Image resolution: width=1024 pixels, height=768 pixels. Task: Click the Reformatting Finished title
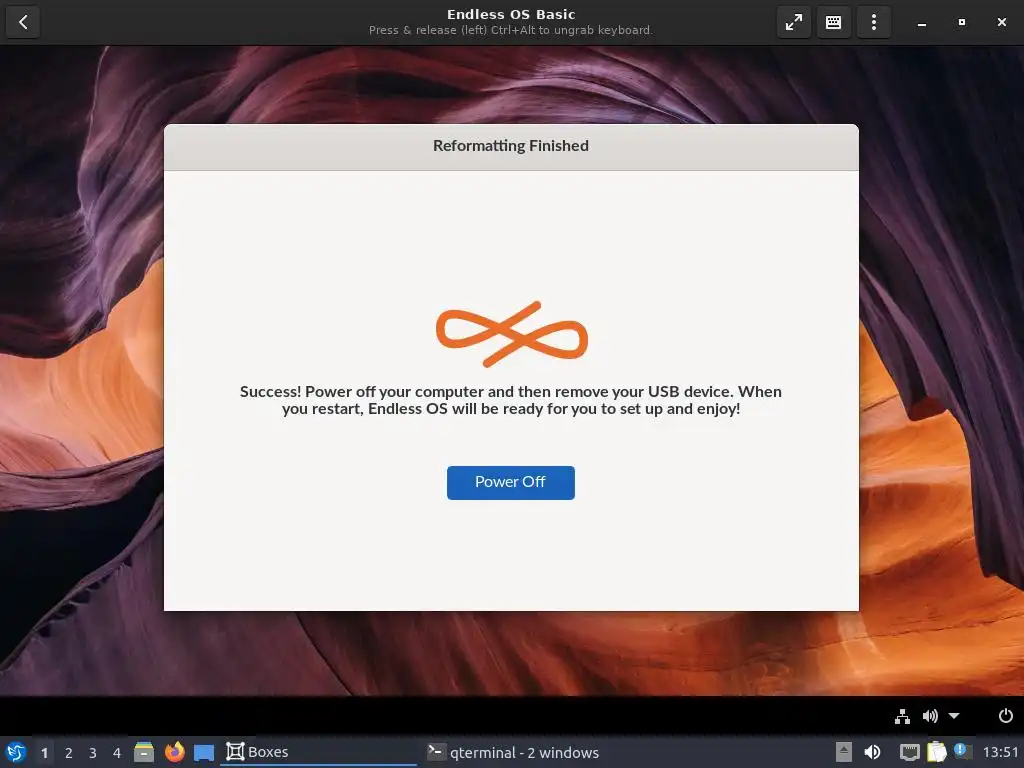pos(511,146)
